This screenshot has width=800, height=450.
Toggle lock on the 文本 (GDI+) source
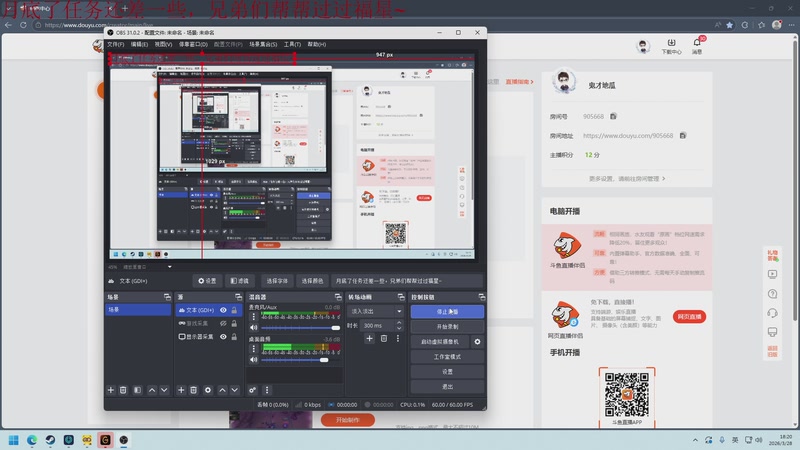click(234, 310)
